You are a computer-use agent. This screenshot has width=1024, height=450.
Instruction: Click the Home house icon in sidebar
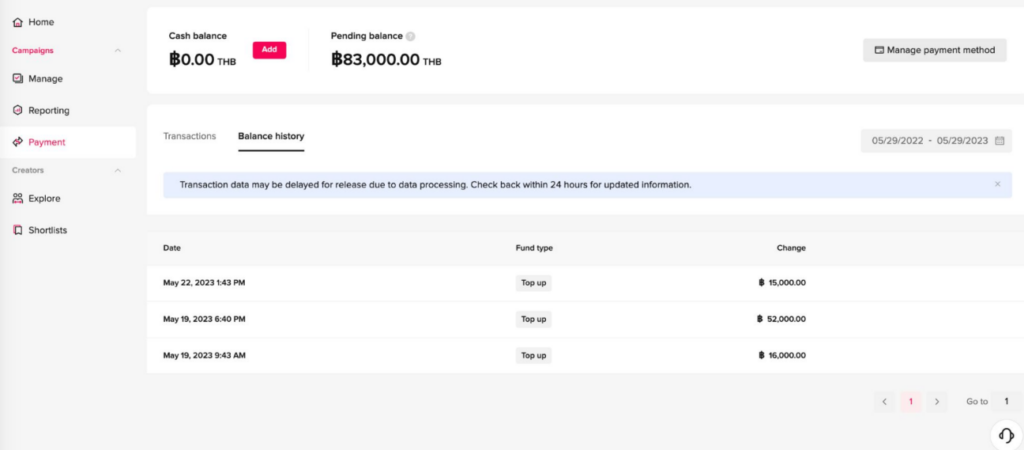(x=18, y=22)
